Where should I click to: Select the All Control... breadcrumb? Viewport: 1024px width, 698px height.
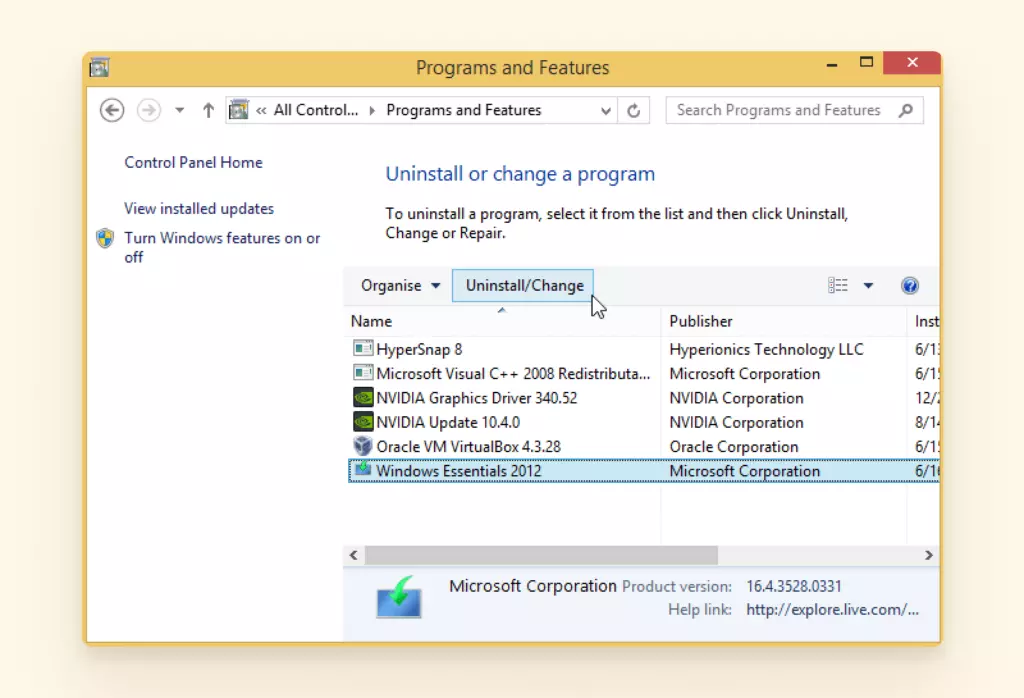[x=316, y=110]
